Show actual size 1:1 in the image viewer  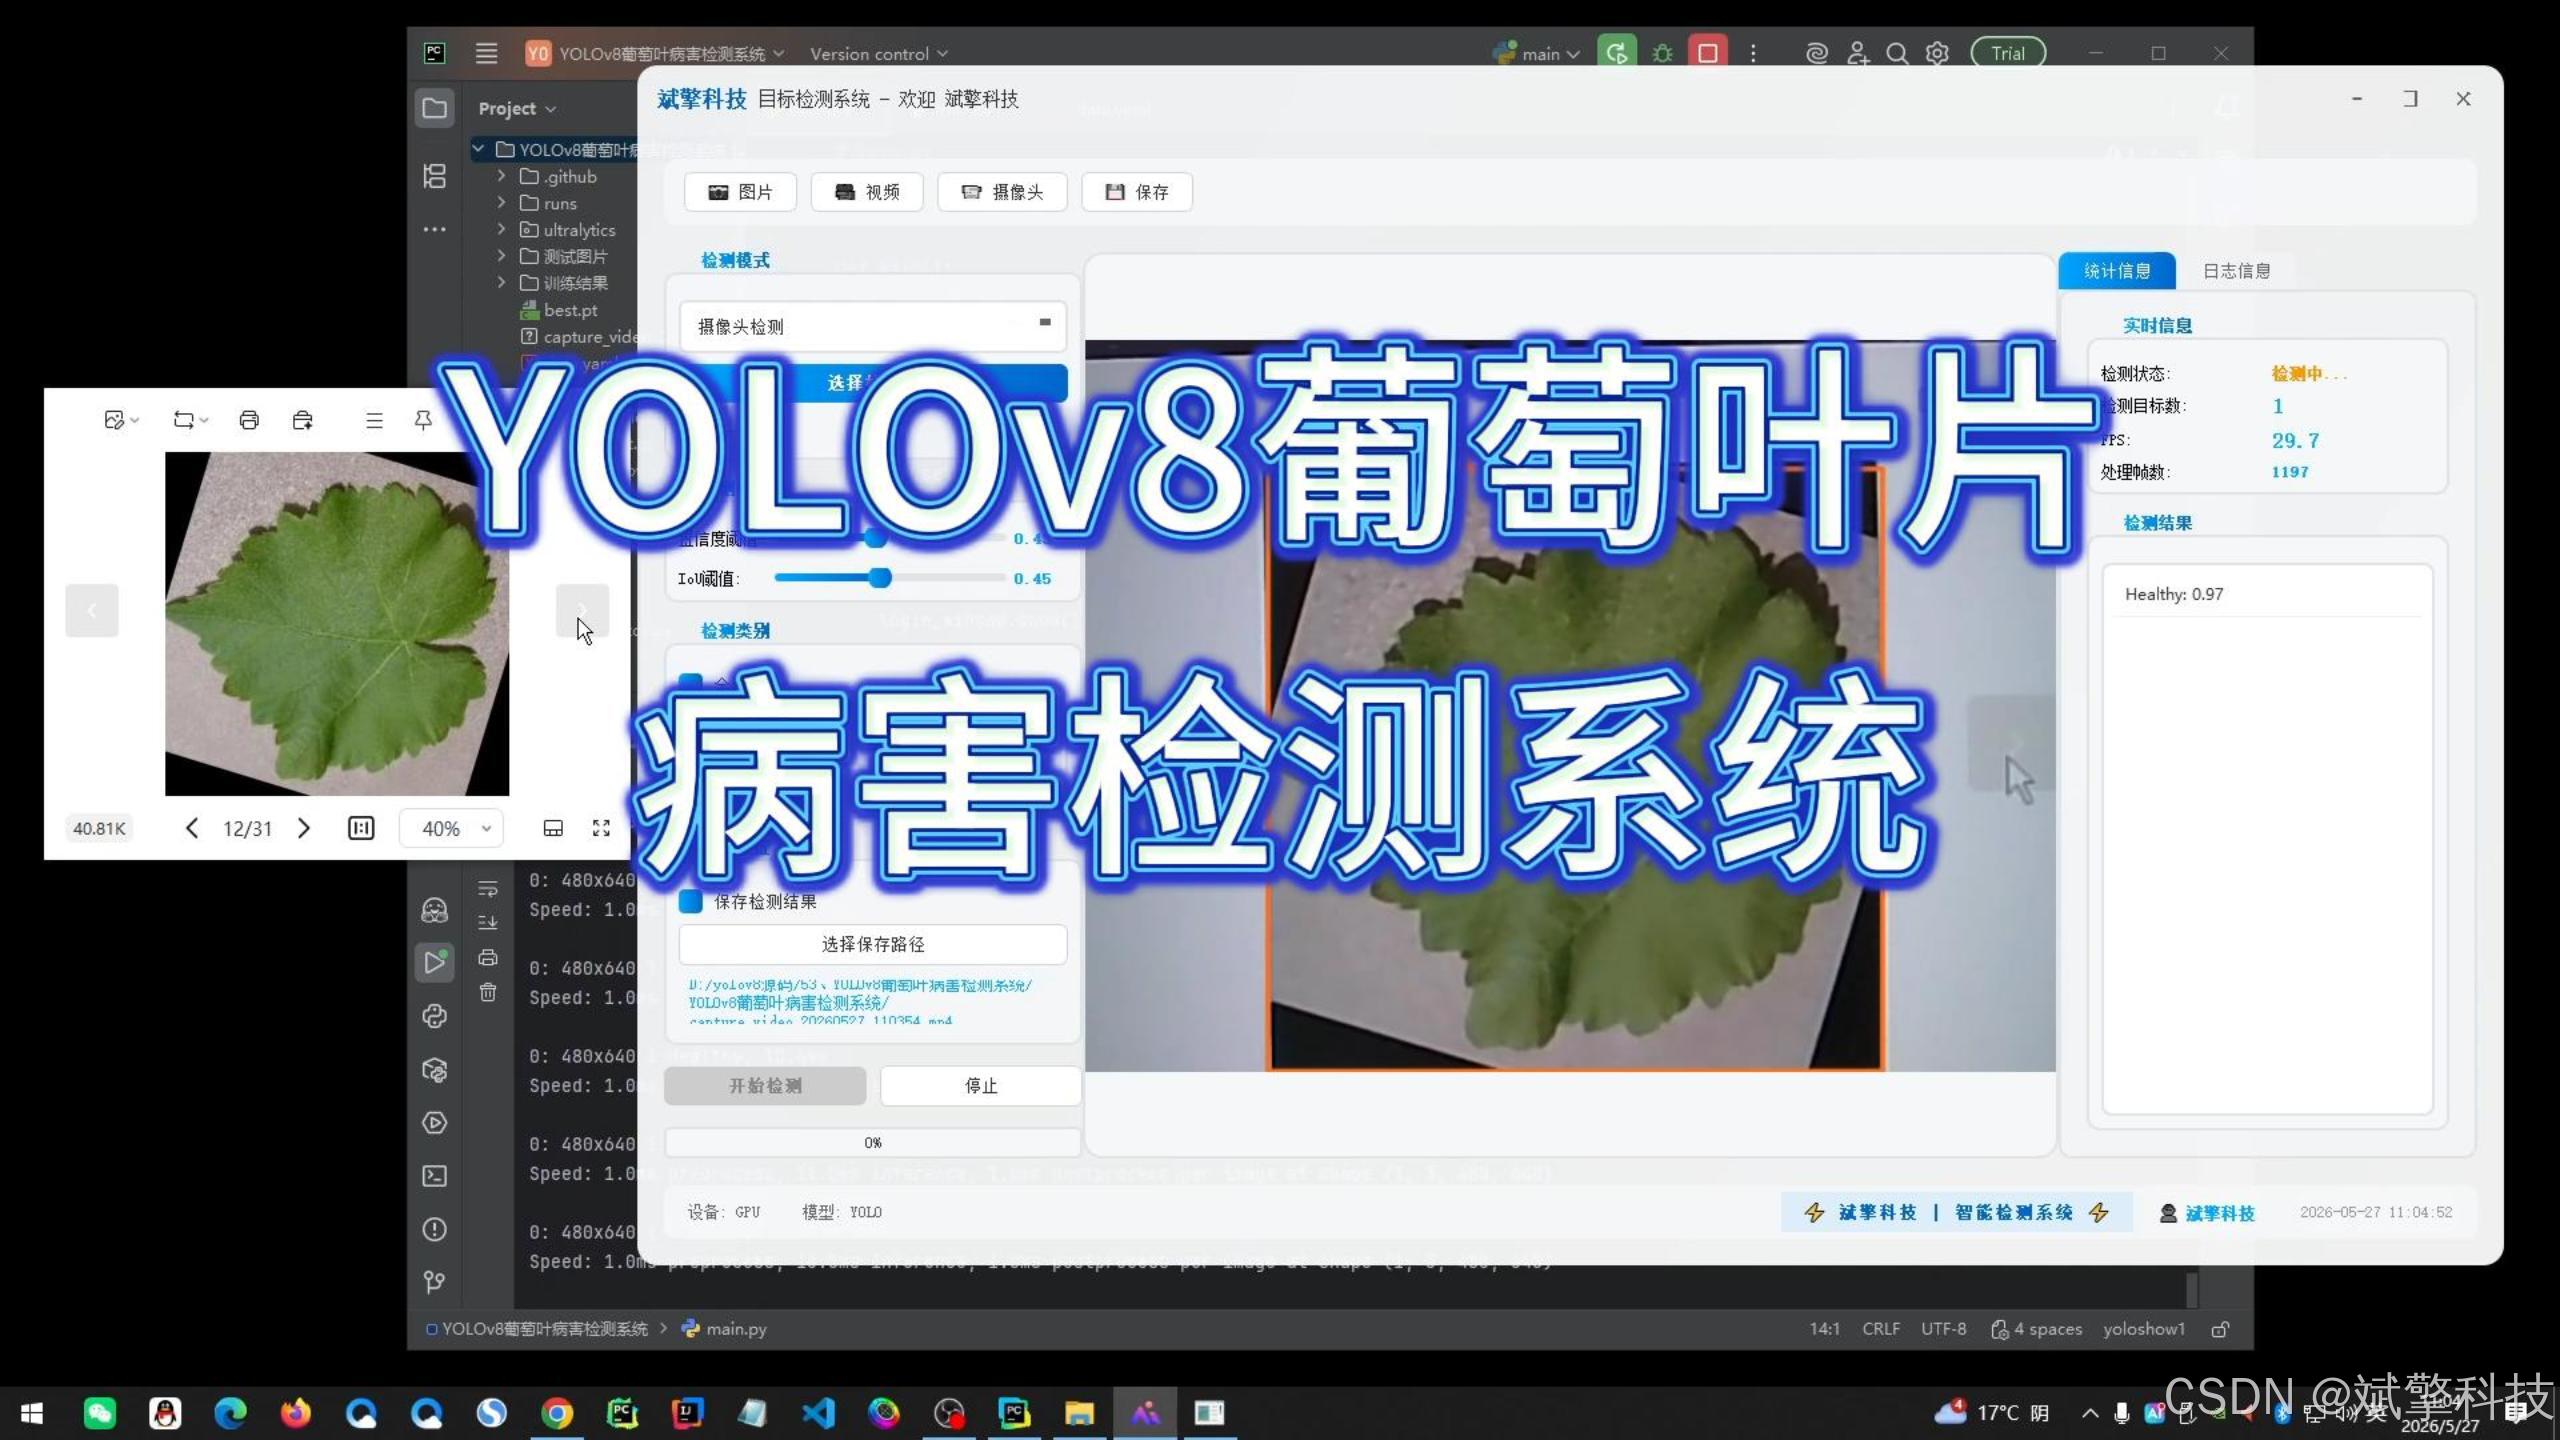click(x=361, y=828)
